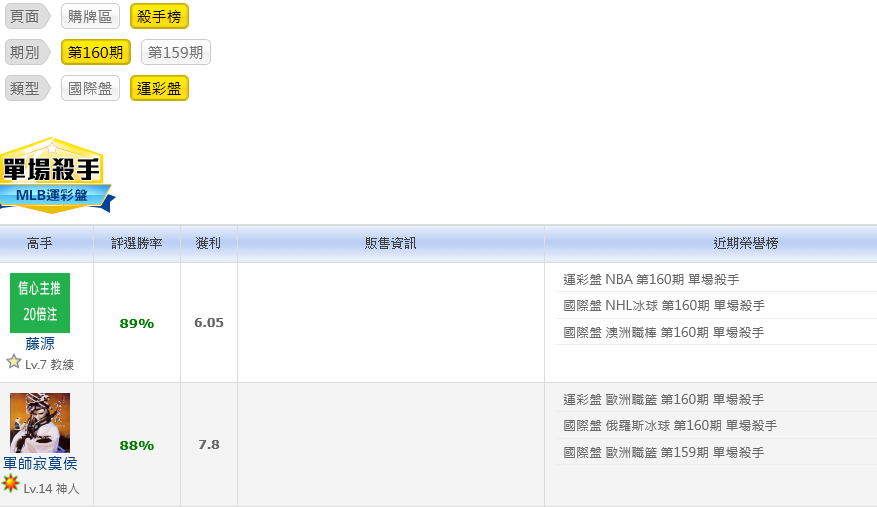
Task: Open 軍師寂寞侯's avatar picture
Action: [40, 422]
